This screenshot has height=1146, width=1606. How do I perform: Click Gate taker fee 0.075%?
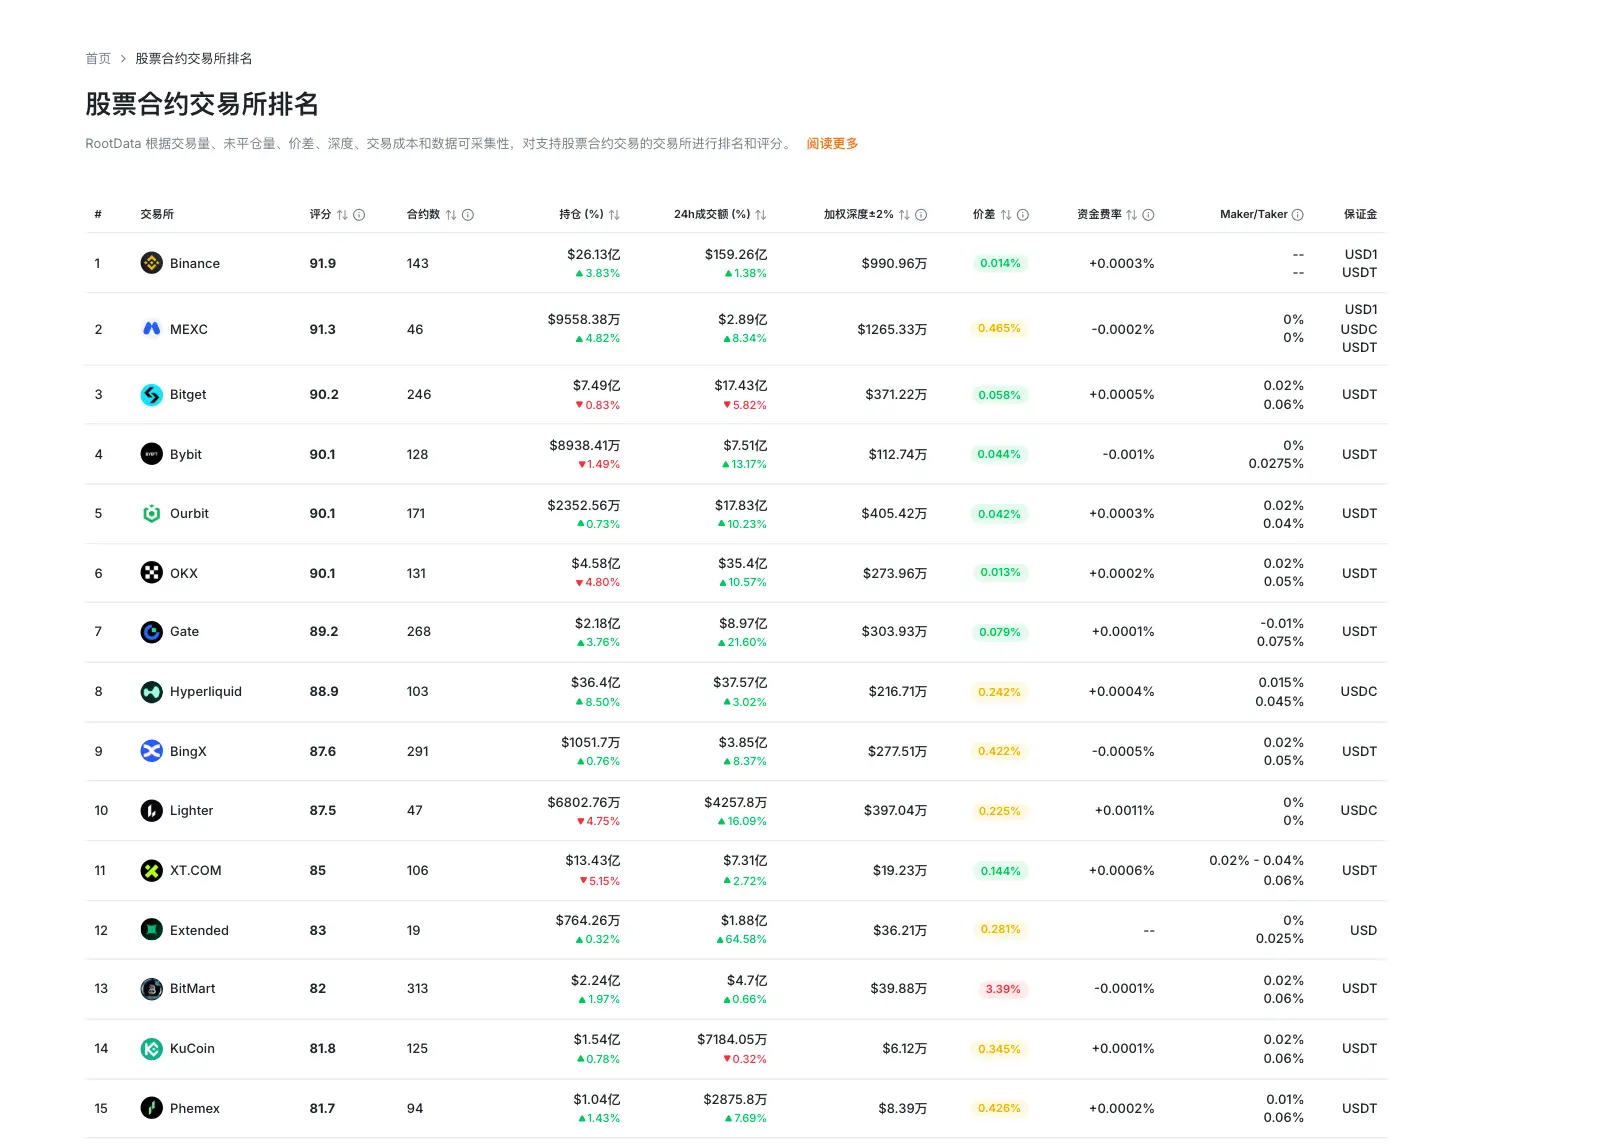[1281, 642]
